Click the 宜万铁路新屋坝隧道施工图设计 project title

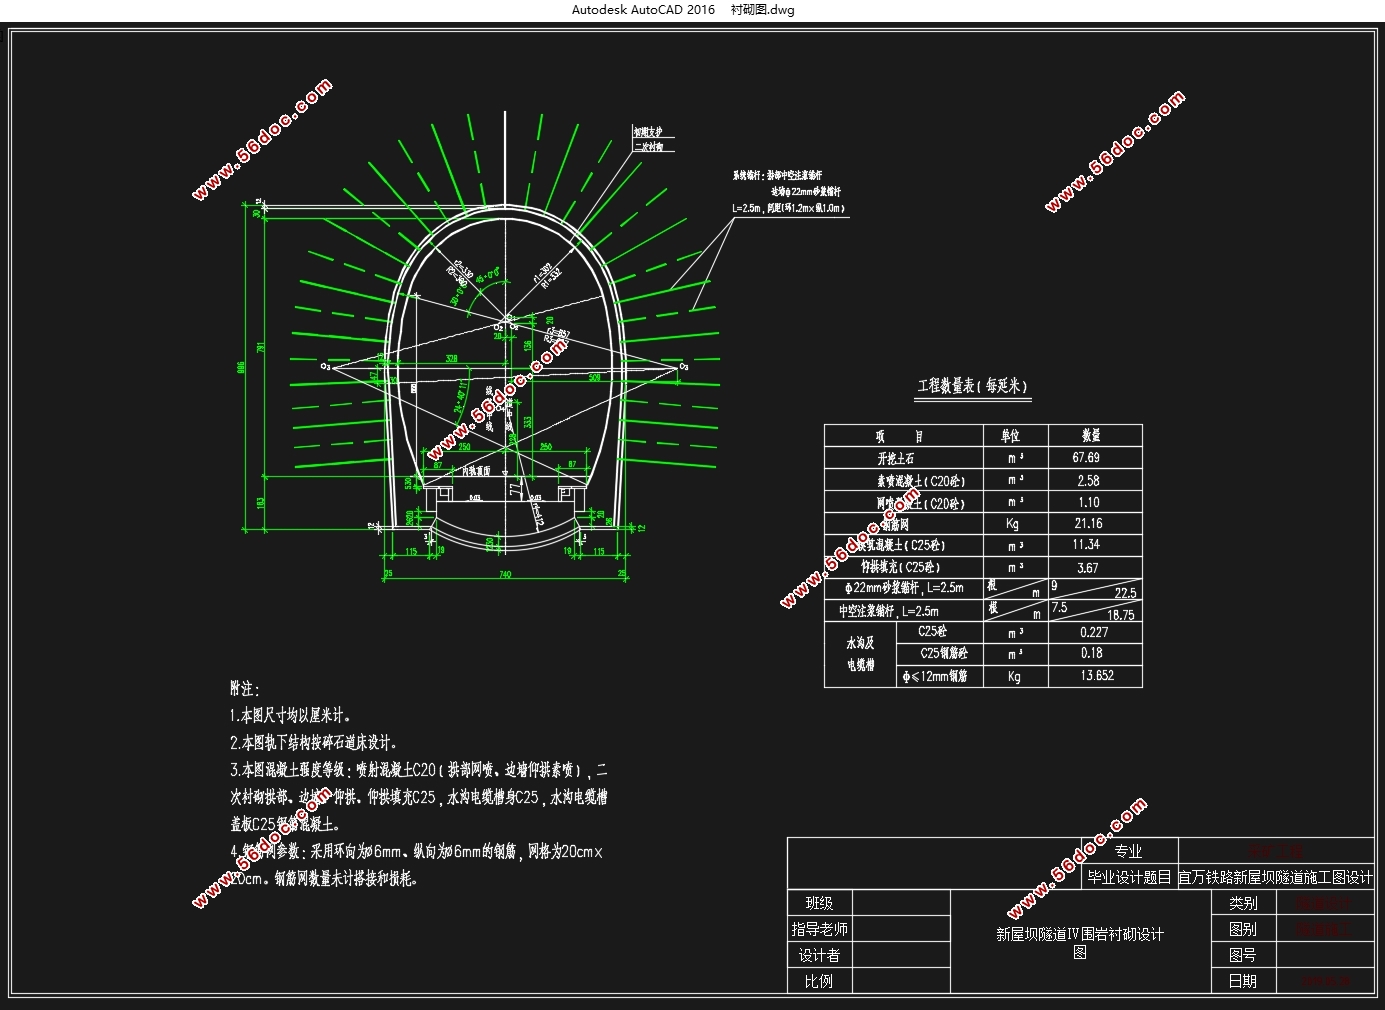[x=1275, y=877]
